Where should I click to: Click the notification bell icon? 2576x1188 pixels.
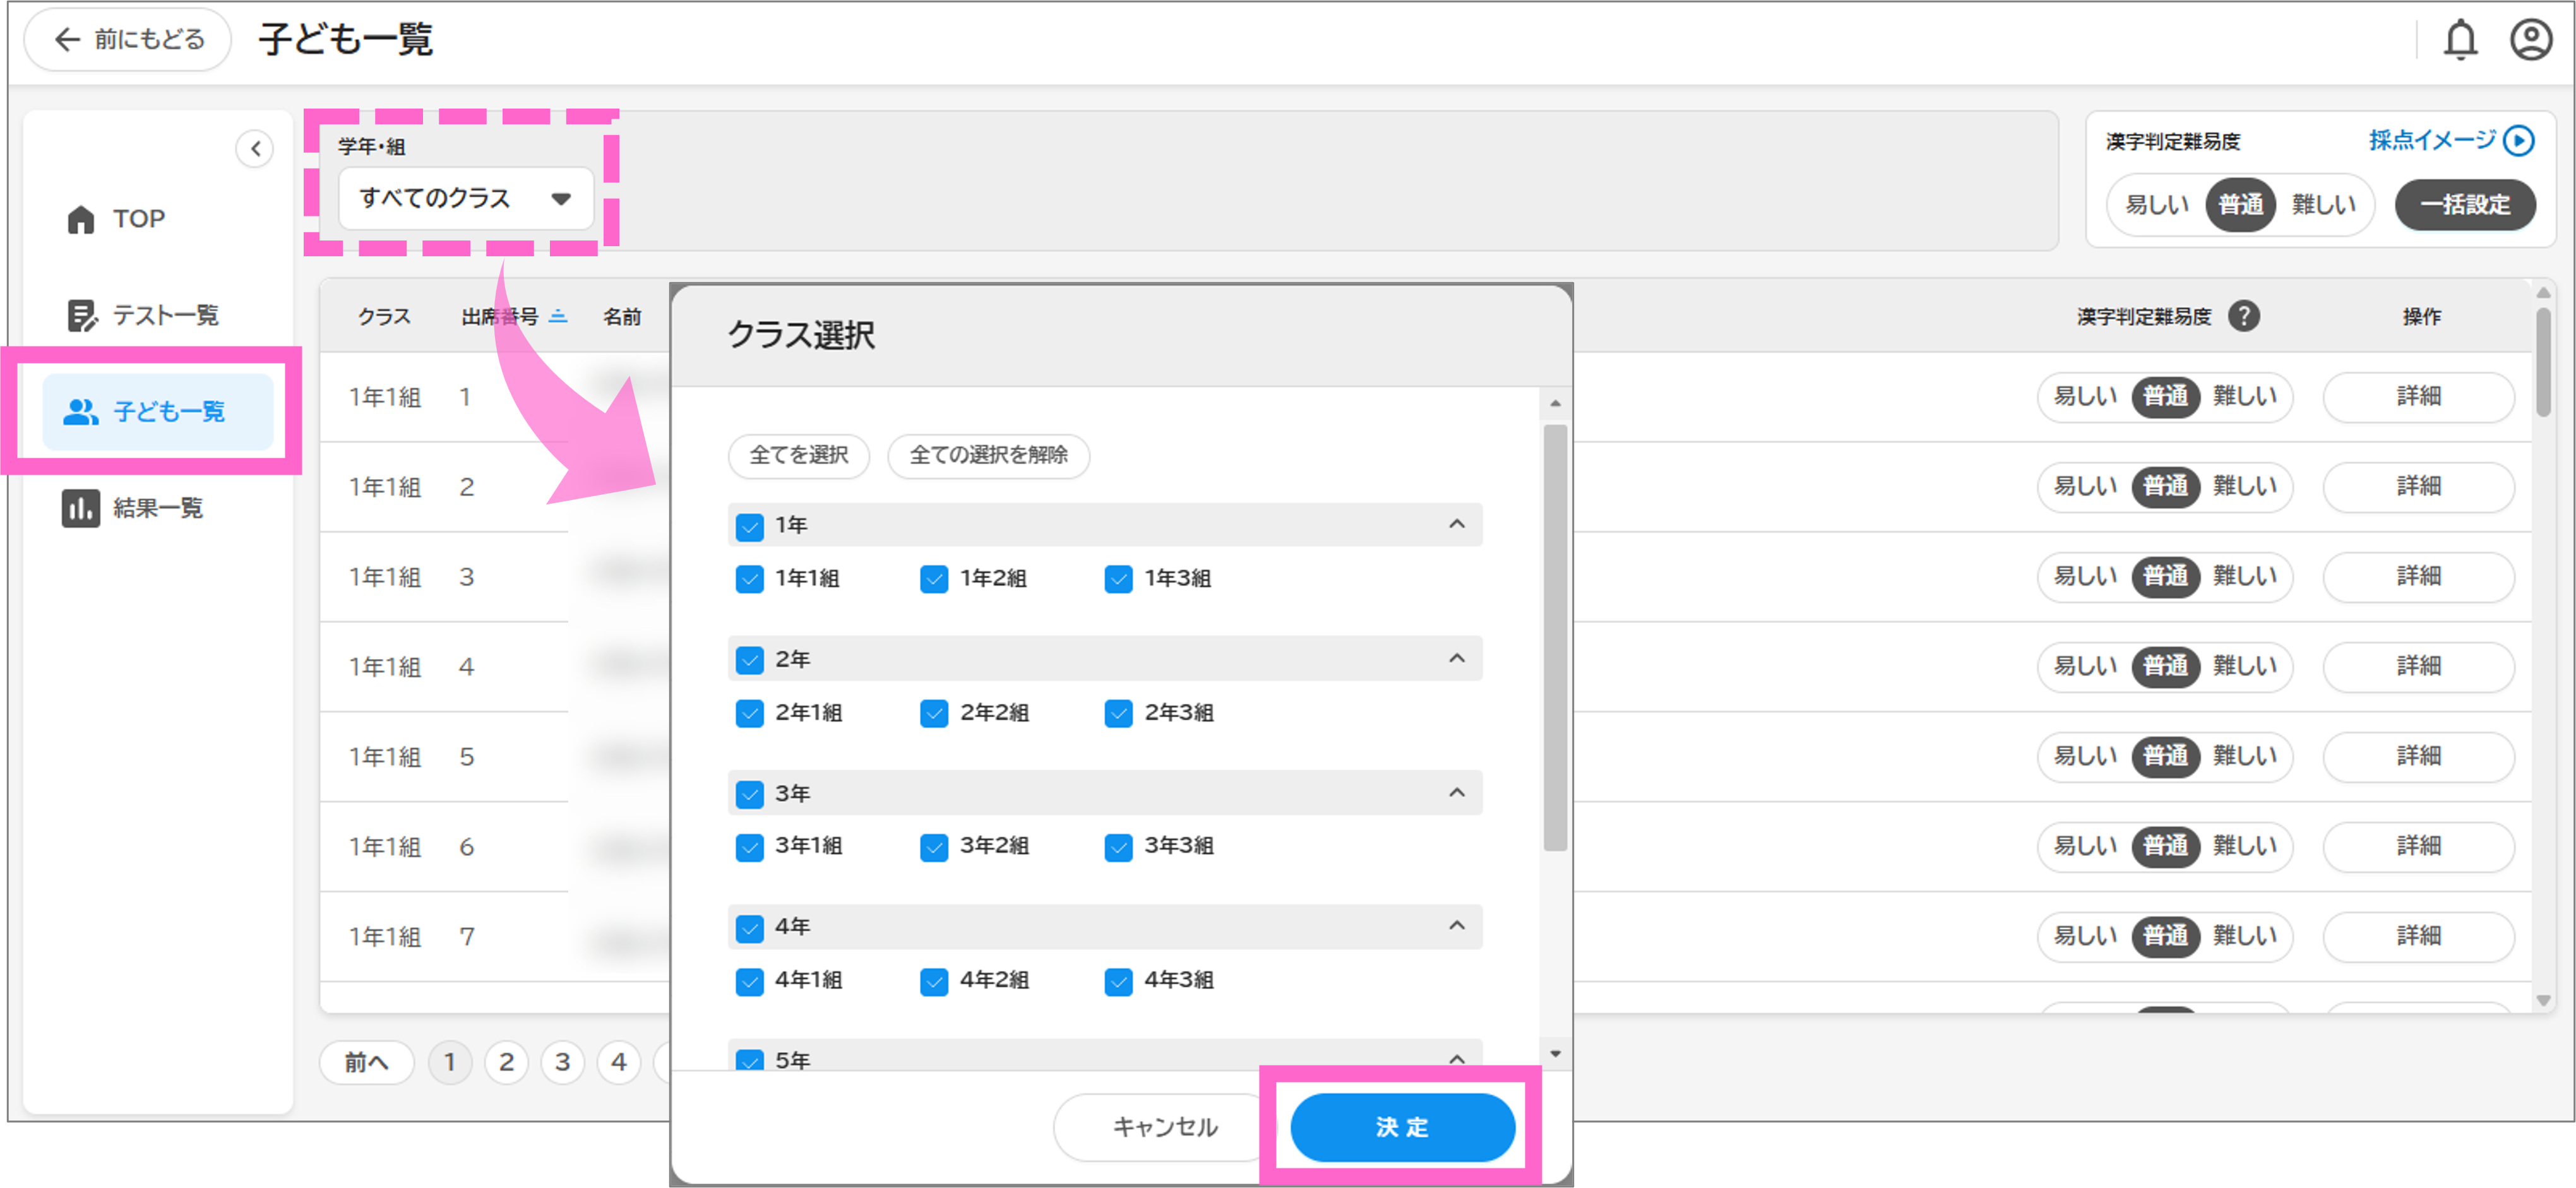click(x=2460, y=40)
